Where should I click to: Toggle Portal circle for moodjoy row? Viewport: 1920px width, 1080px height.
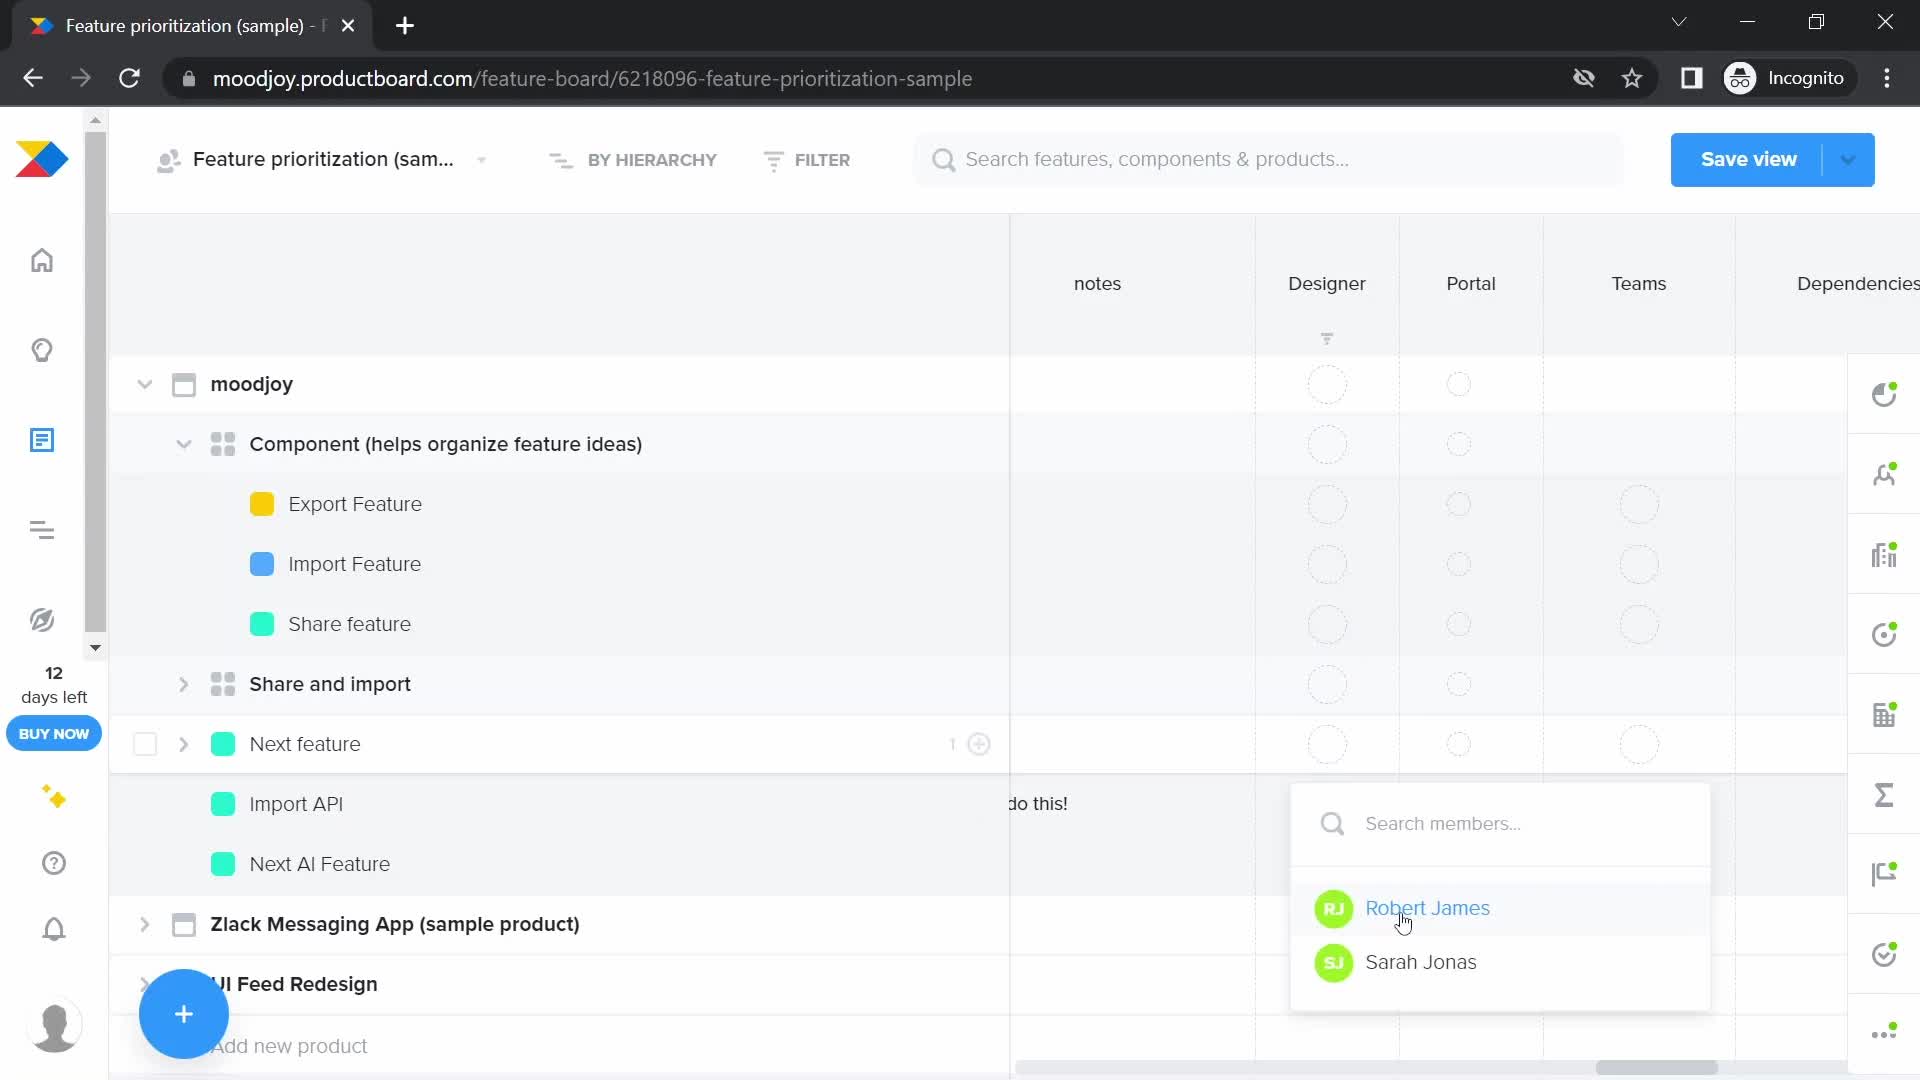[1459, 384]
